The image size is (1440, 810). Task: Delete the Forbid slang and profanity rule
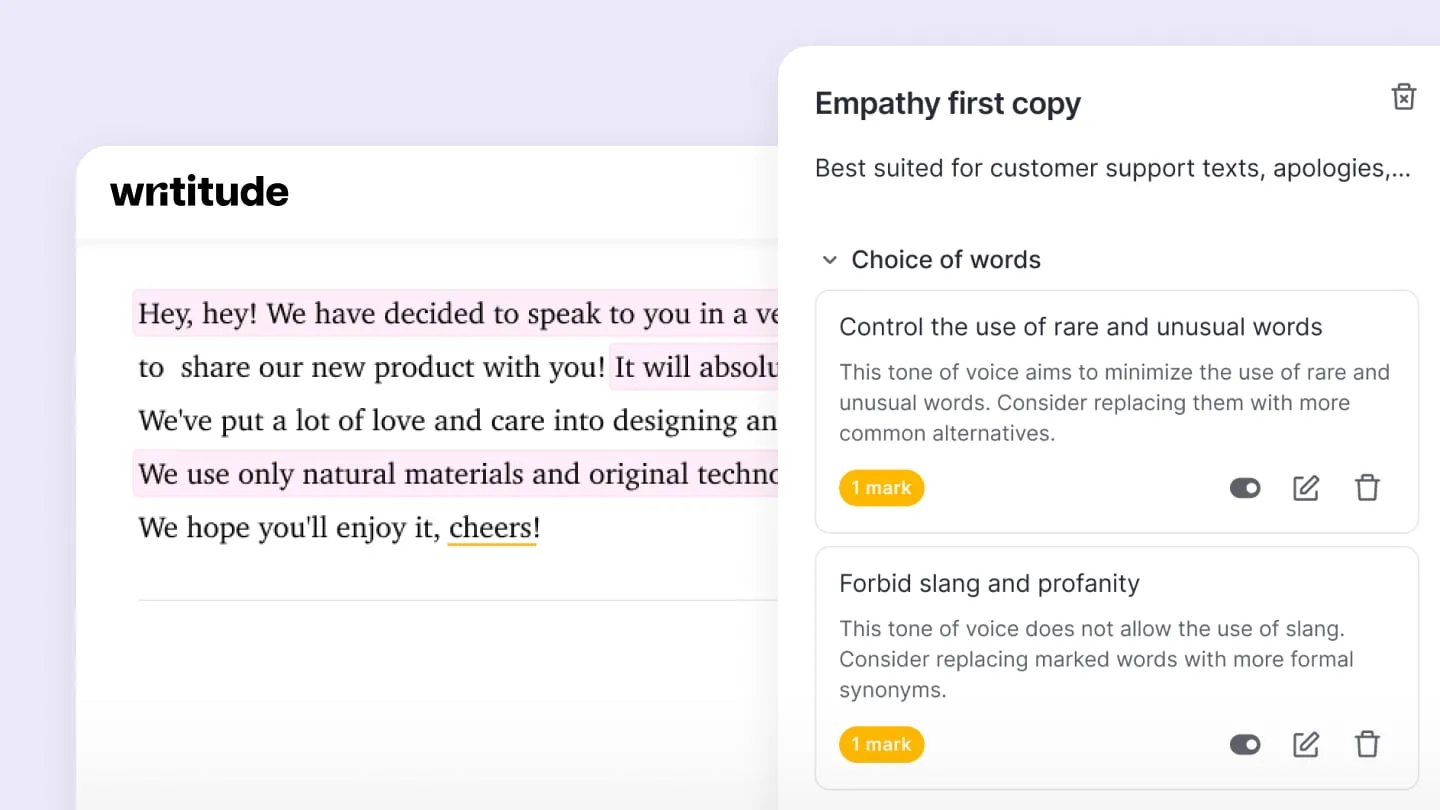pos(1367,744)
